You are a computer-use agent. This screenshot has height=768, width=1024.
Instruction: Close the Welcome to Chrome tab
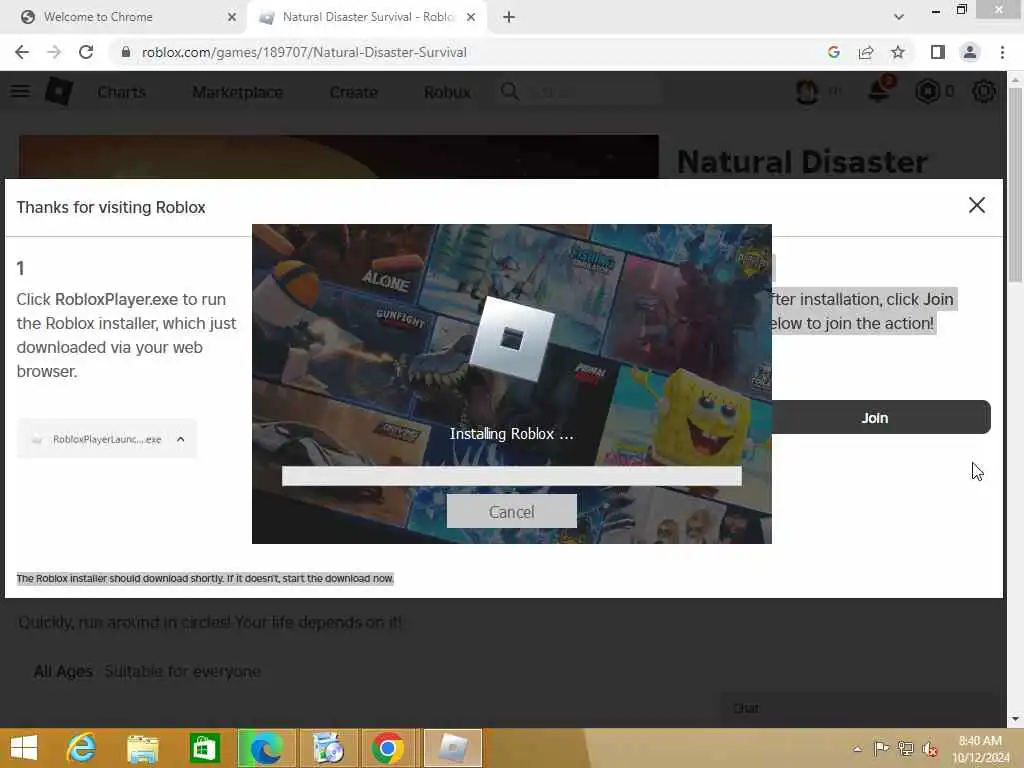(232, 17)
